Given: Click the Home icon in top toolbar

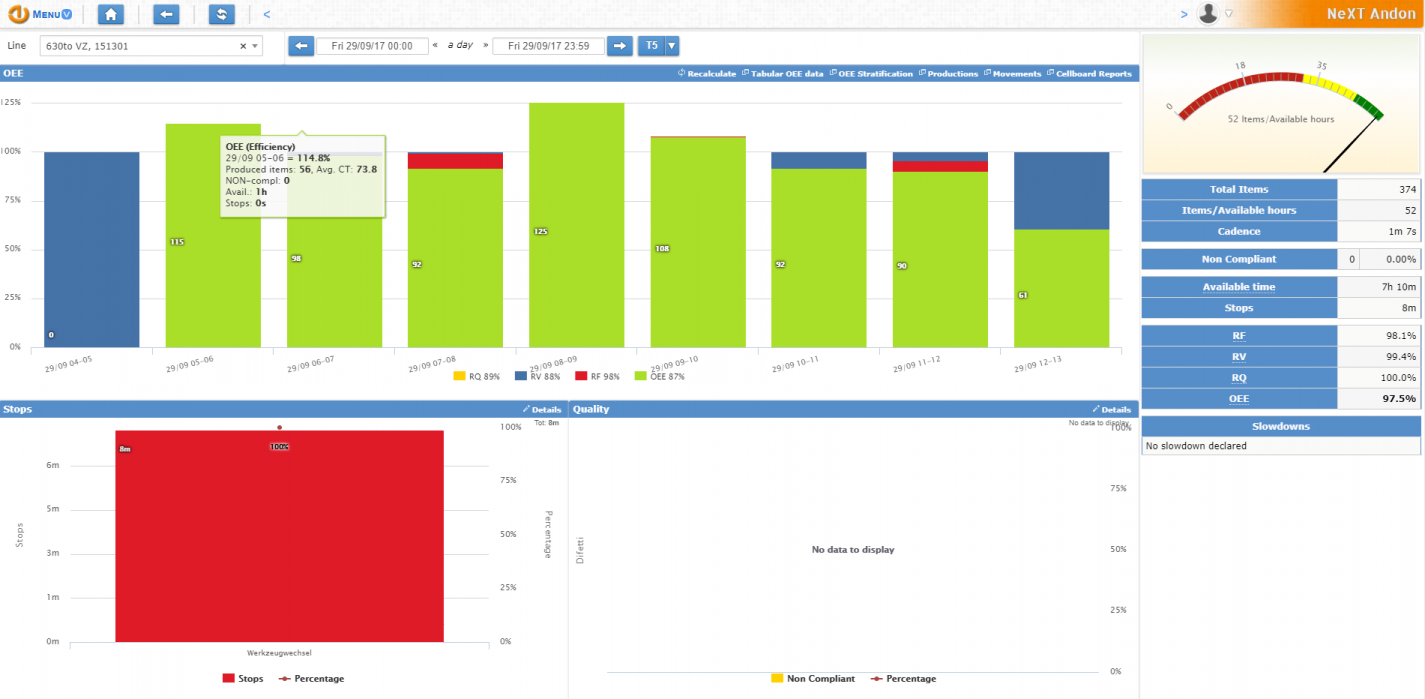Looking at the screenshot, I should pos(111,14).
